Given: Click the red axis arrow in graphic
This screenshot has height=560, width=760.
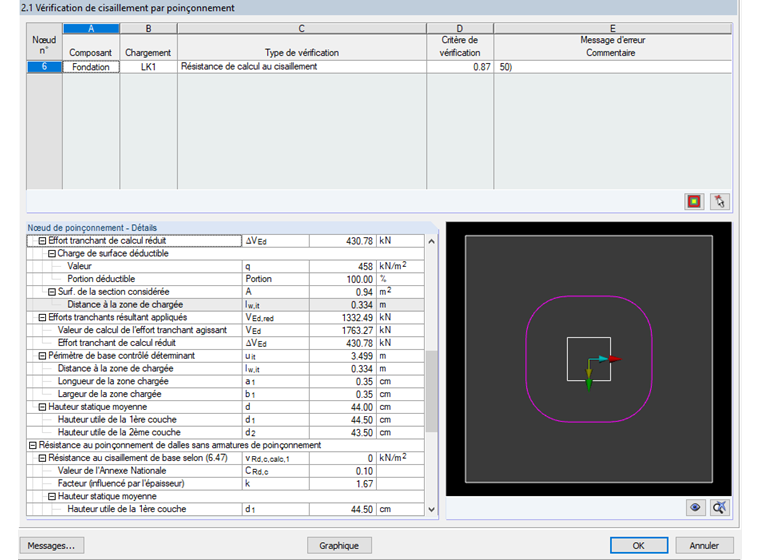Looking at the screenshot, I should click(615, 359).
